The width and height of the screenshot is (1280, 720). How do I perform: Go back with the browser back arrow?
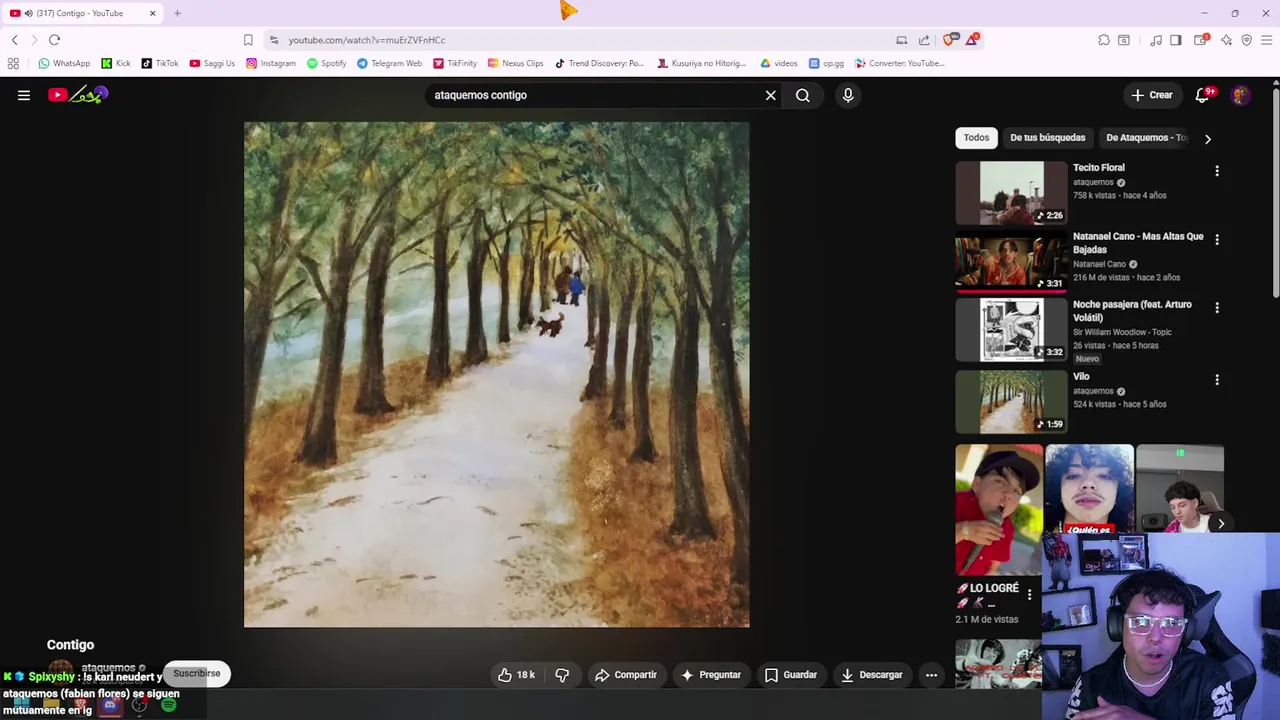click(15, 40)
